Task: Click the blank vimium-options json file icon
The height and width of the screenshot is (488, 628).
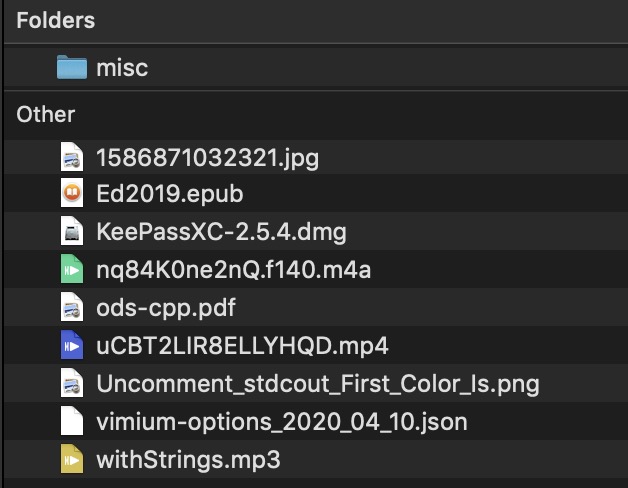Action: coord(71,422)
